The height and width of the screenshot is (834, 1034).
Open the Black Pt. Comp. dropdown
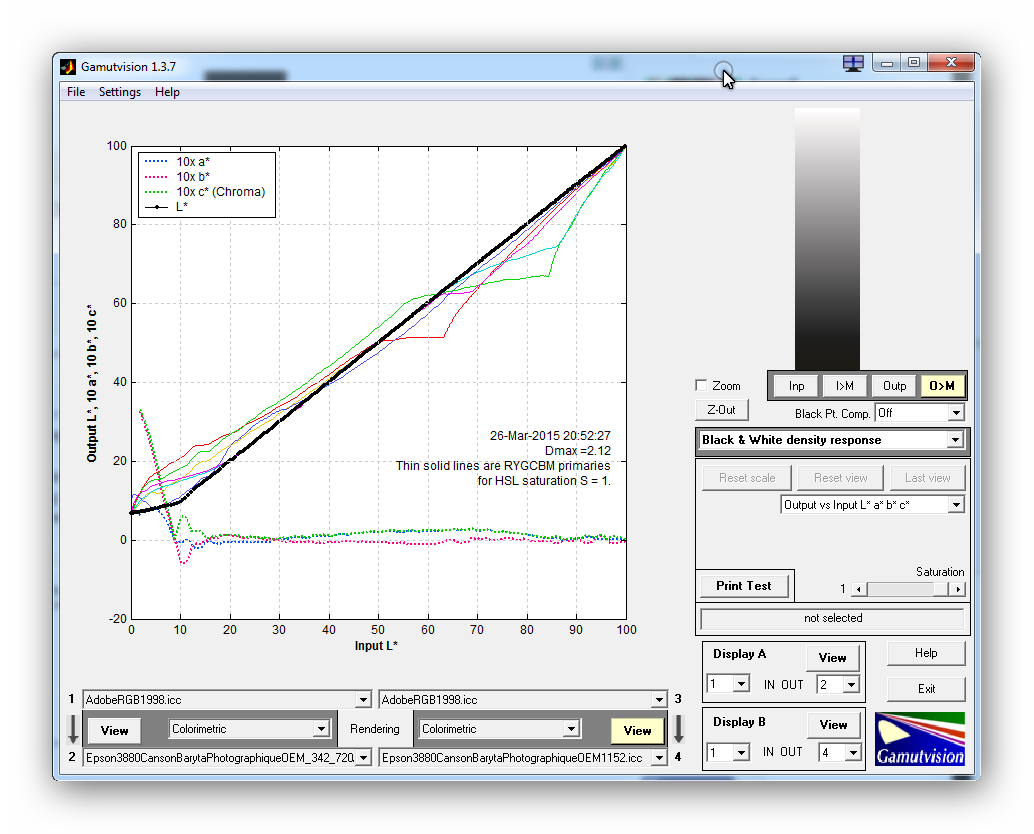pos(956,413)
